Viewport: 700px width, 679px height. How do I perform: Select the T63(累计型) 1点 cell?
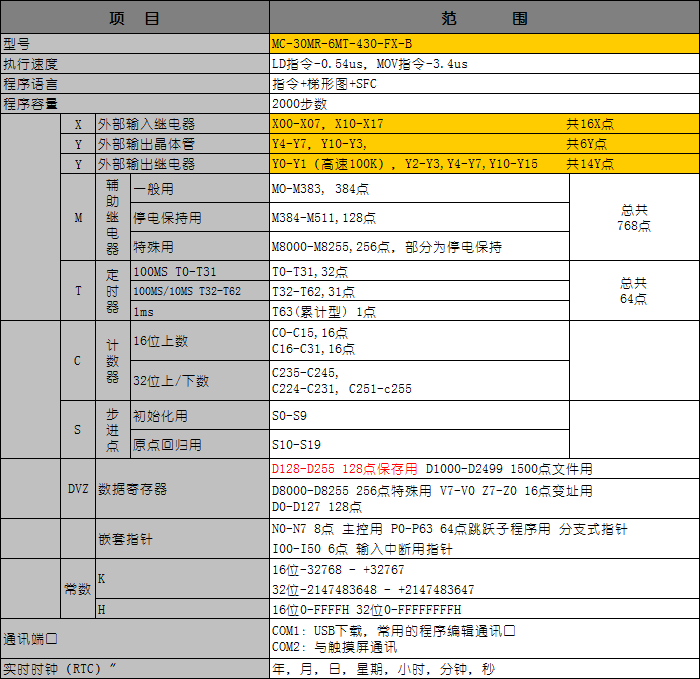tap(324, 311)
